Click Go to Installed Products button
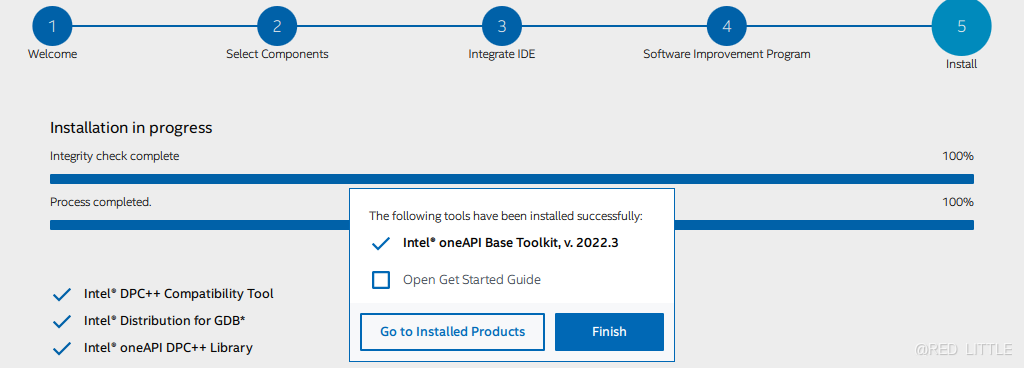The image size is (1024, 368). pos(452,331)
